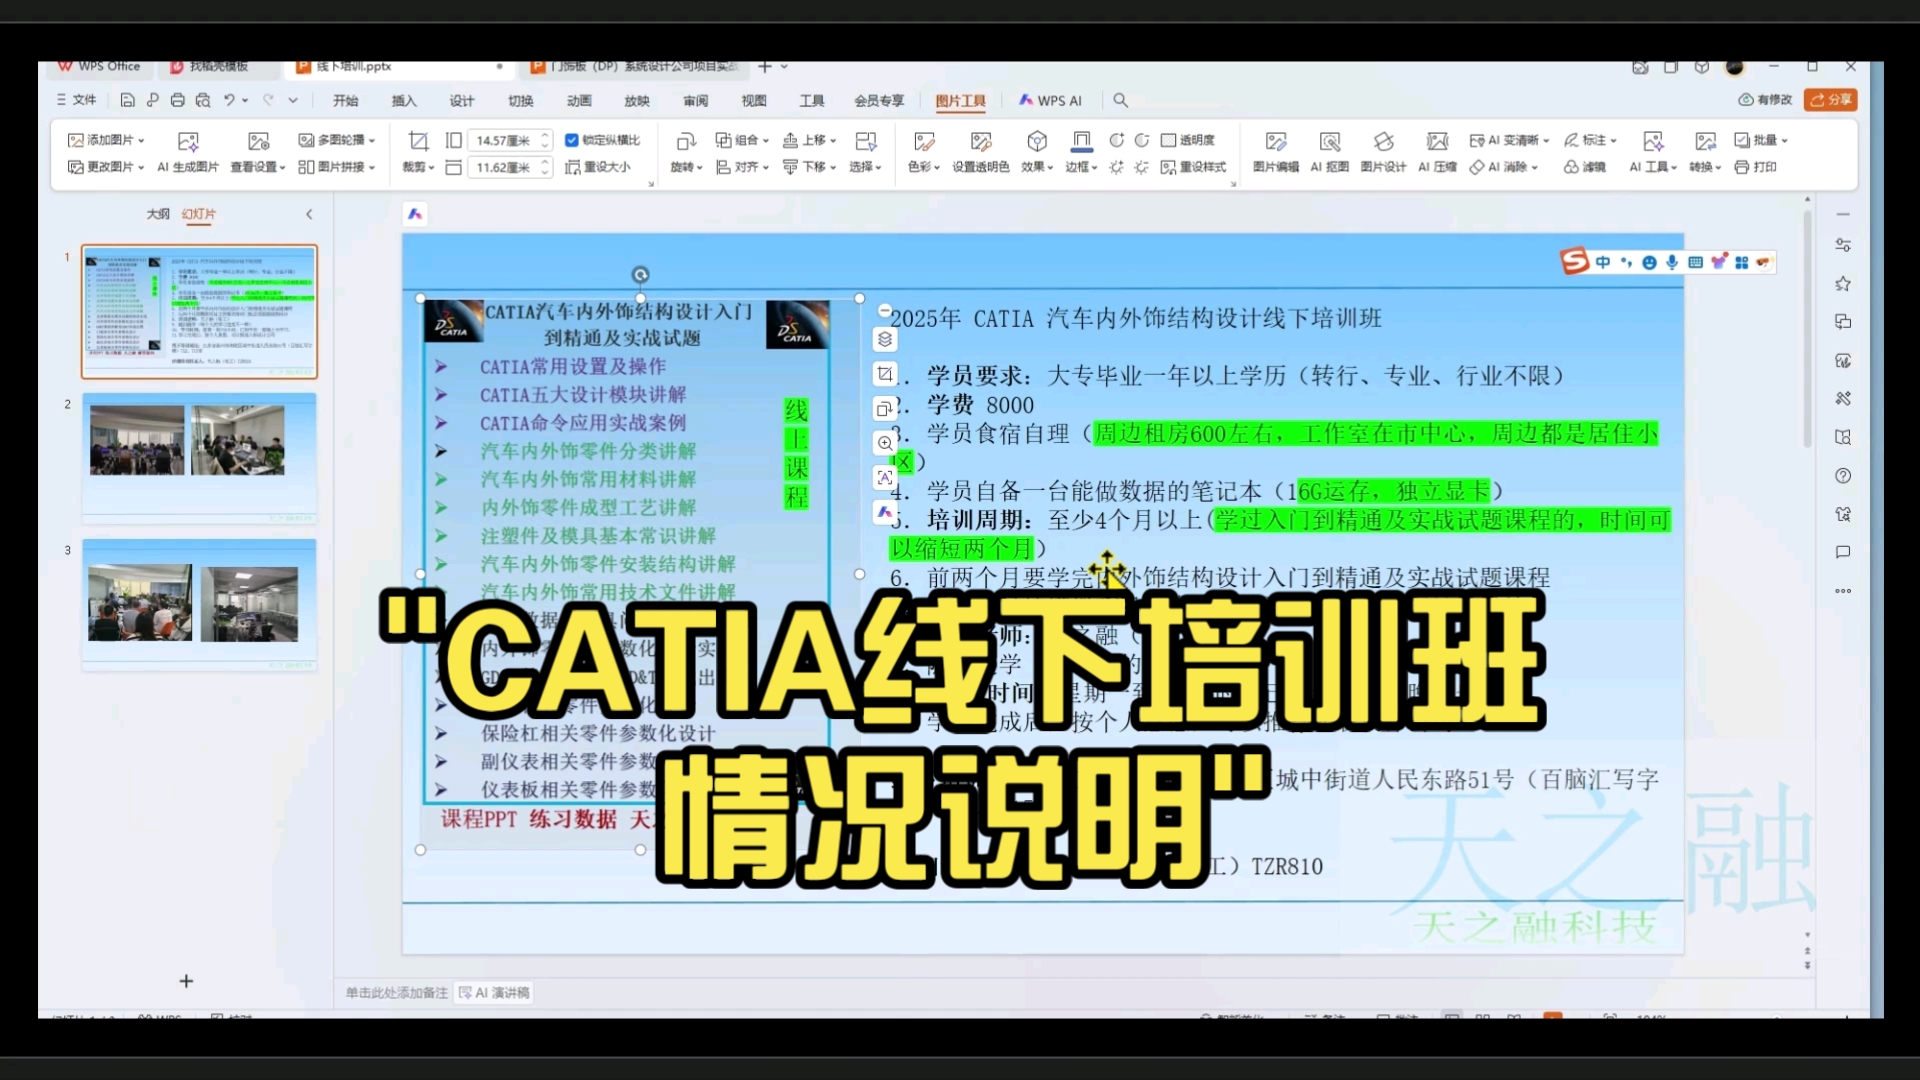Viewport: 1920px width, 1080px height.
Task: Click the layers icon in floating image toolbar
Action: [885, 339]
